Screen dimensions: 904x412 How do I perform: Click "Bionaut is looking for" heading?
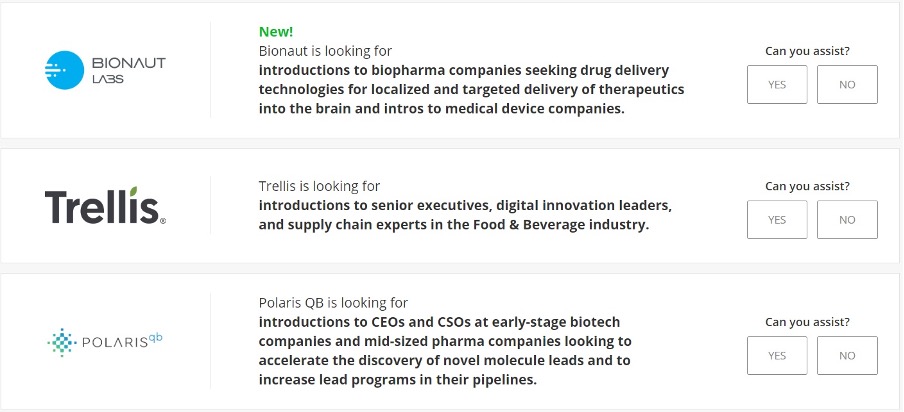pyautogui.click(x=325, y=51)
